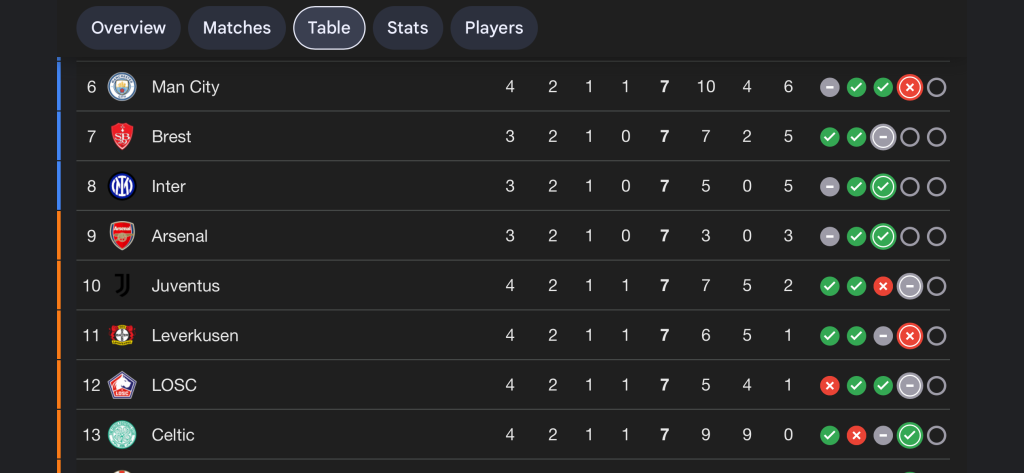This screenshot has height=473, width=1024.
Task: Select the Inter club logo
Action: coord(122,186)
